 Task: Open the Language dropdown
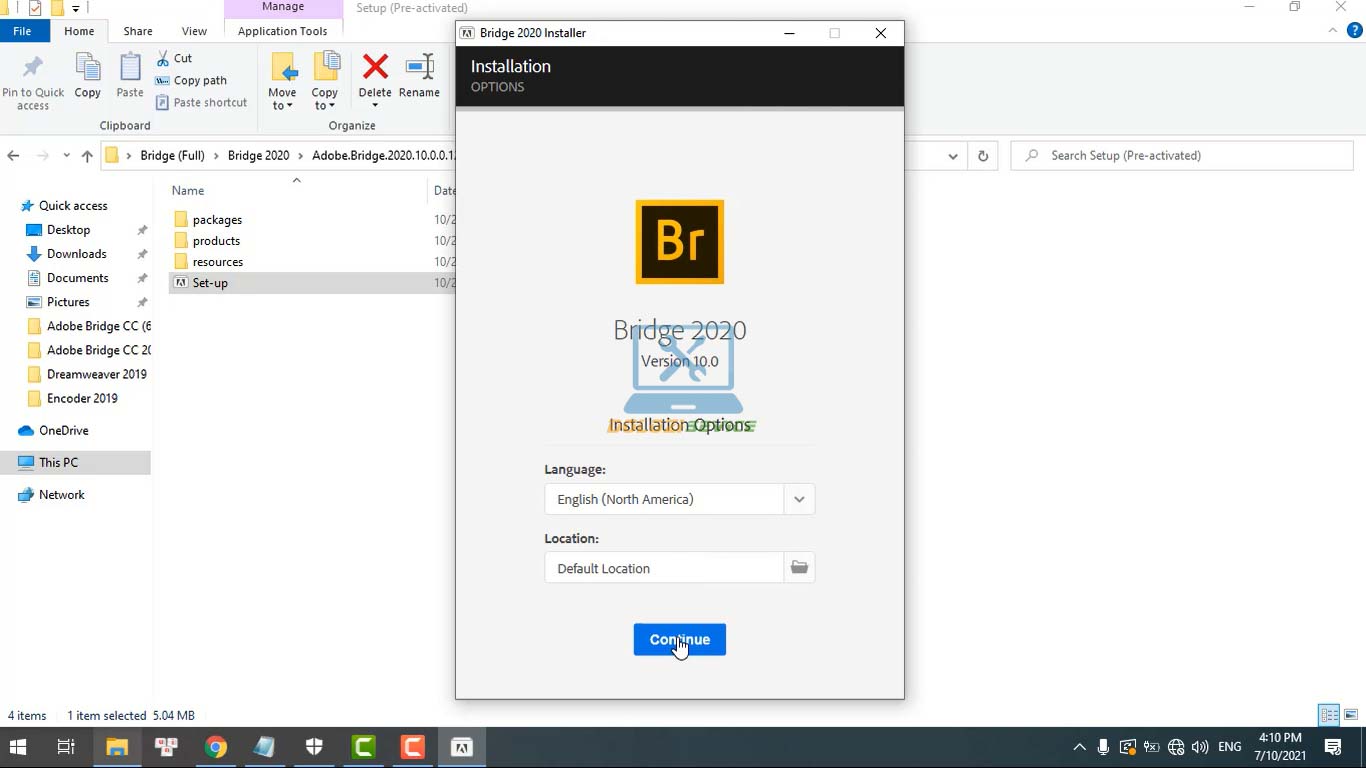coord(799,499)
